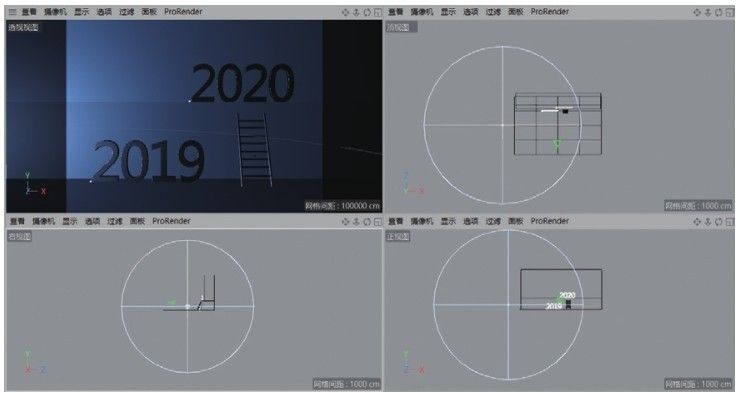This screenshot has height=393, width=738.
Task: Open 选项 menu in the right viewport
Action: [x=93, y=221]
